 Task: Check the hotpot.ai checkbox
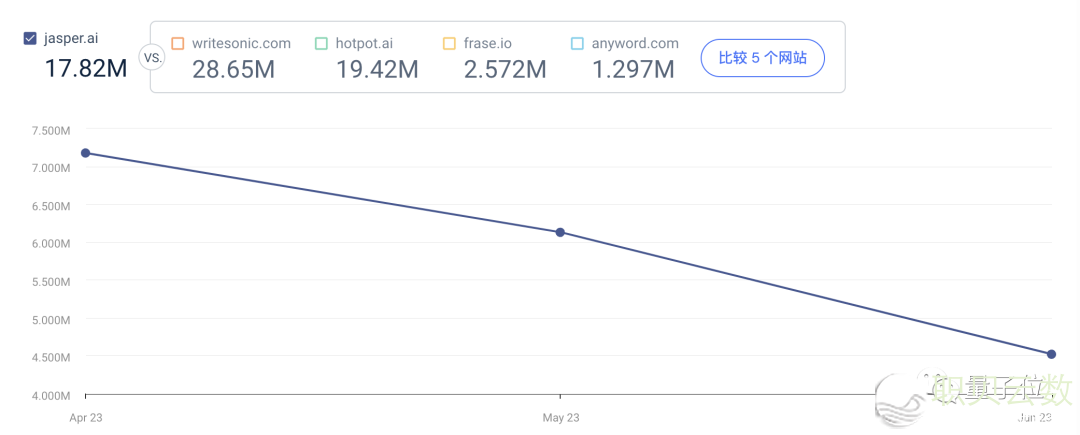coord(322,43)
